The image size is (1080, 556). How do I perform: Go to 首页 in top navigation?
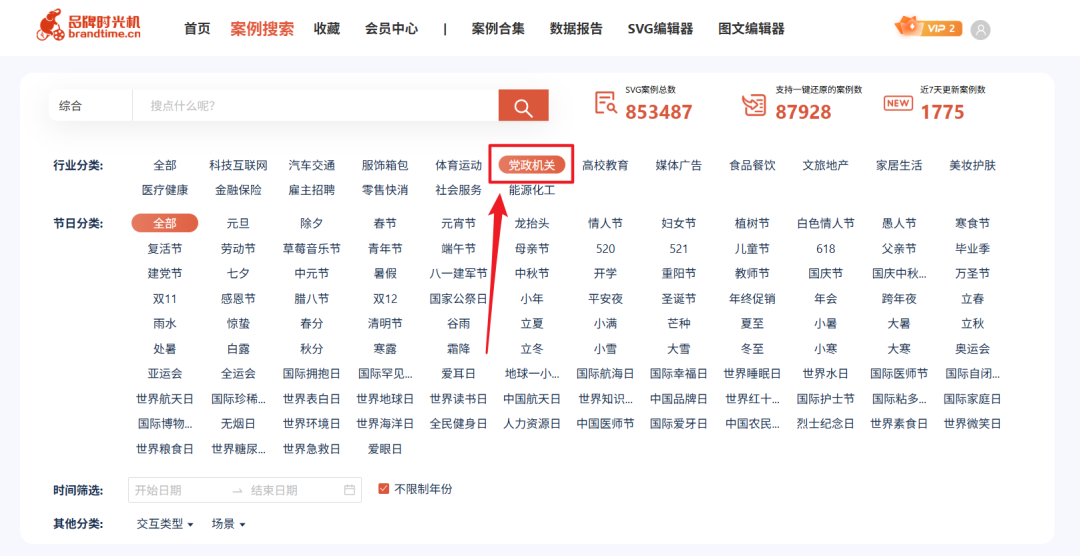click(197, 29)
